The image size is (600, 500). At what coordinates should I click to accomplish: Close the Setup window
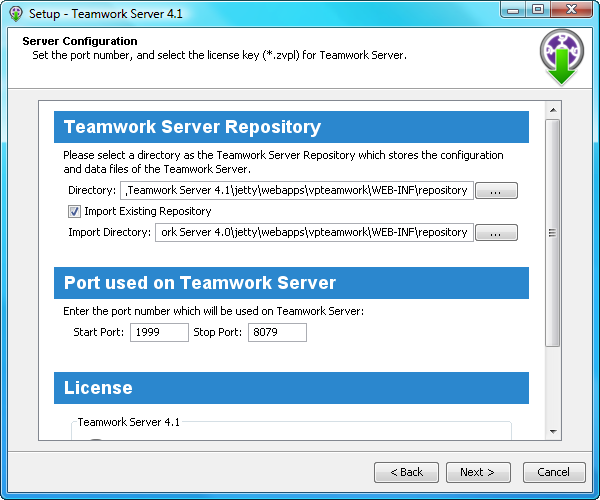coord(572,10)
